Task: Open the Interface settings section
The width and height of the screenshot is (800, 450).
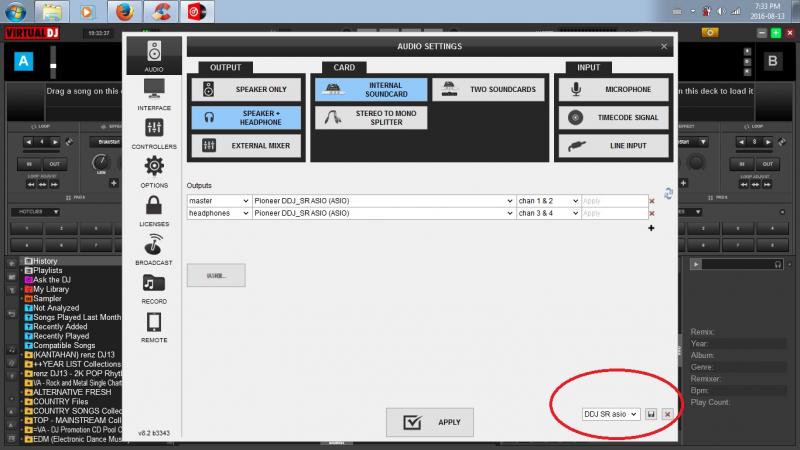Action: pos(154,95)
